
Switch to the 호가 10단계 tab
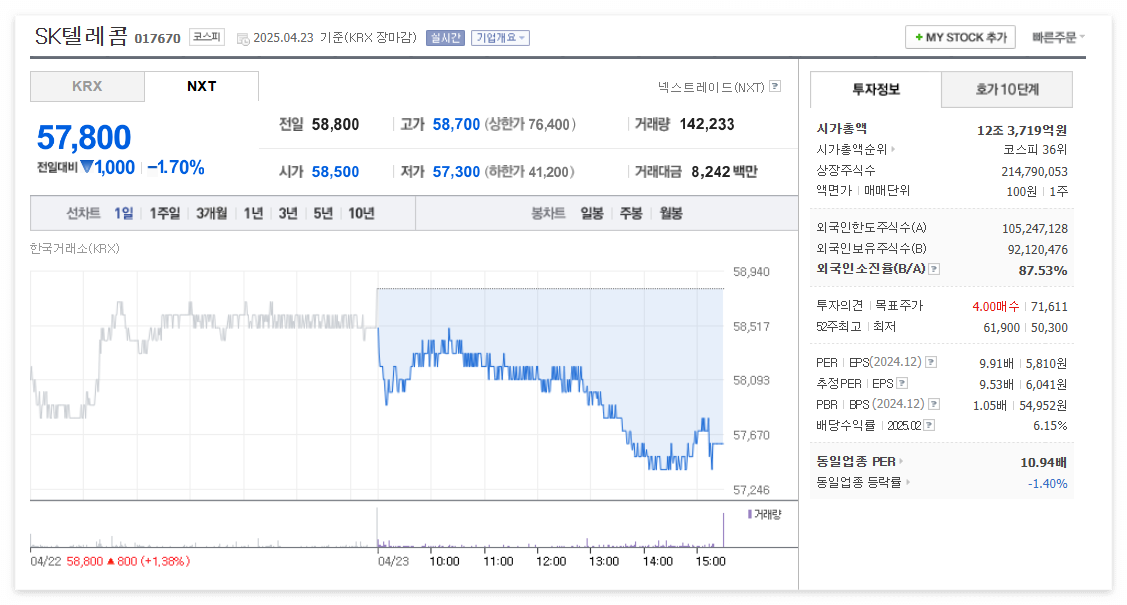click(1006, 90)
